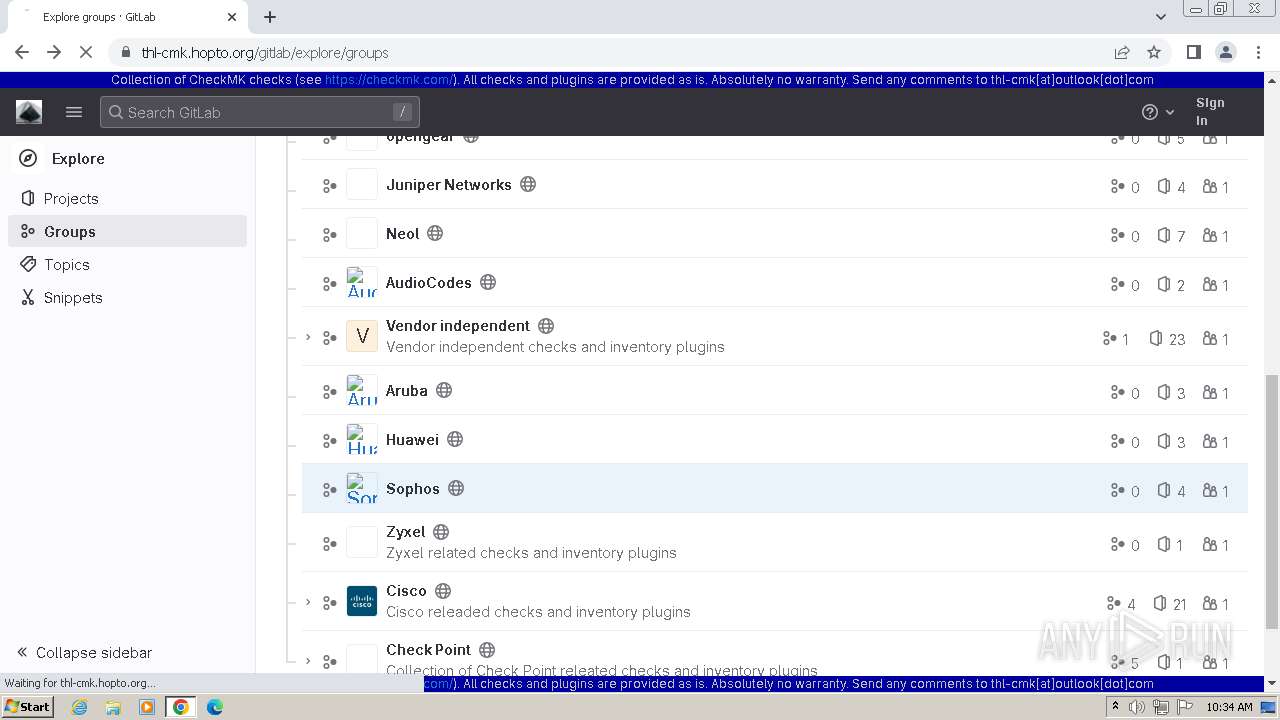Viewport: 1280px width, 720px height.
Task: Expand Cisco subgroups
Action: point(308,602)
